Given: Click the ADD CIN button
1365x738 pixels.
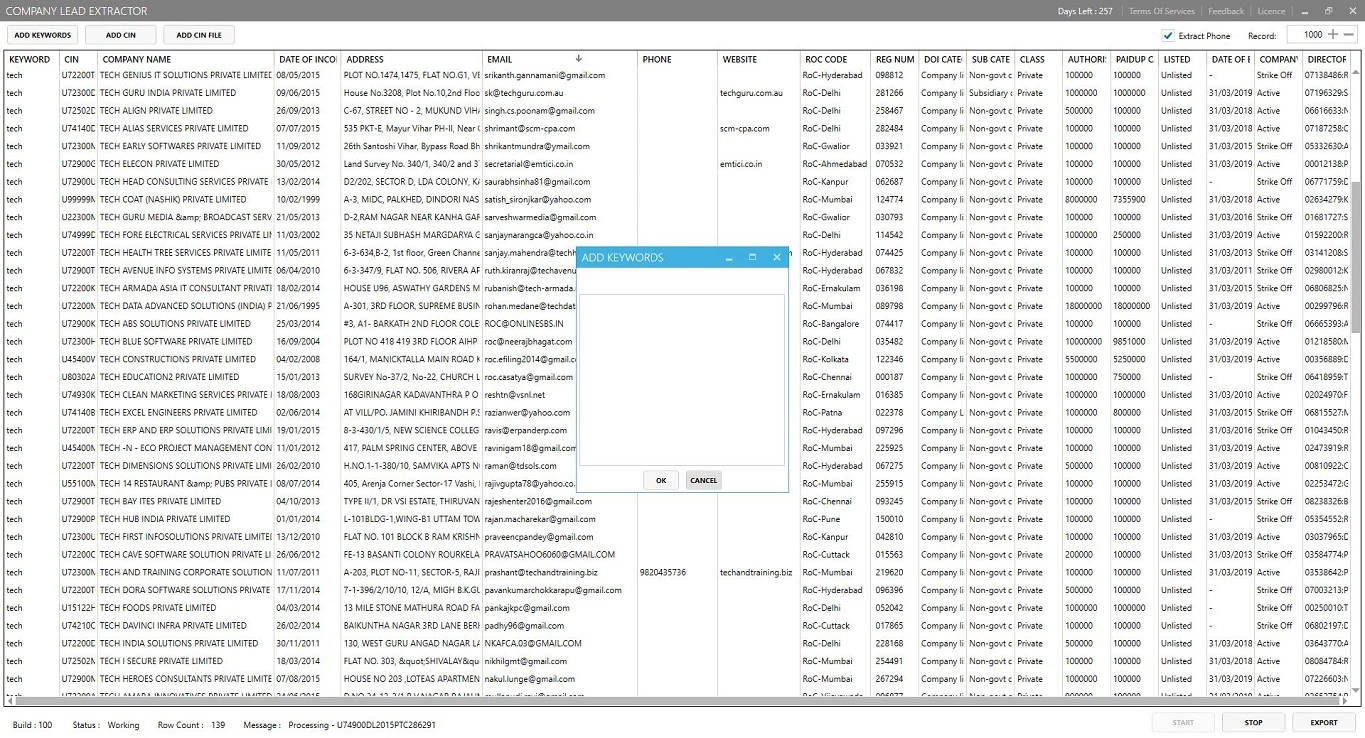Looking at the screenshot, I should click(x=121, y=35).
